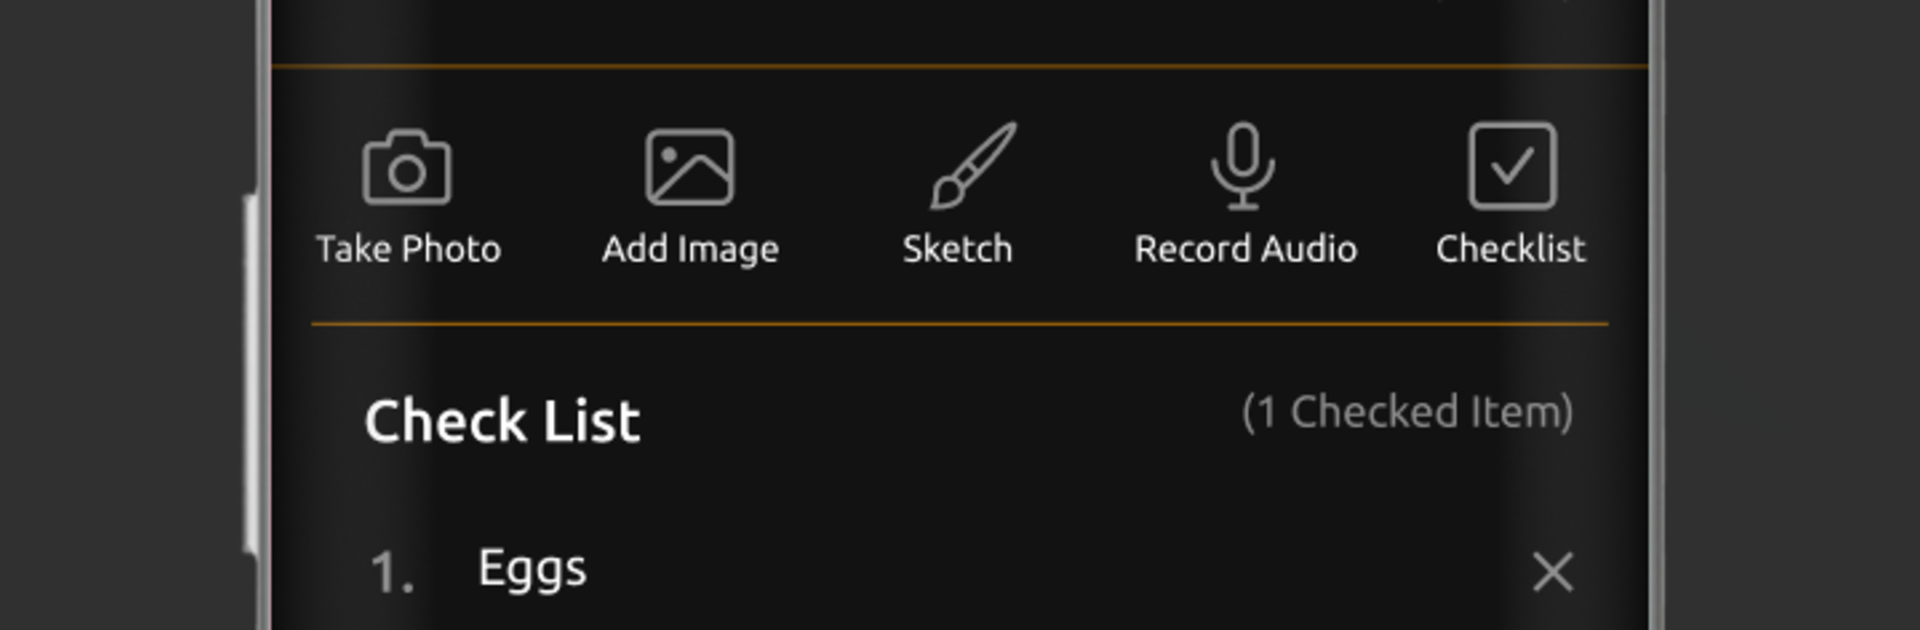Image resolution: width=1920 pixels, height=630 pixels.
Task: Click the "Take Photo" text label
Action: [408, 249]
